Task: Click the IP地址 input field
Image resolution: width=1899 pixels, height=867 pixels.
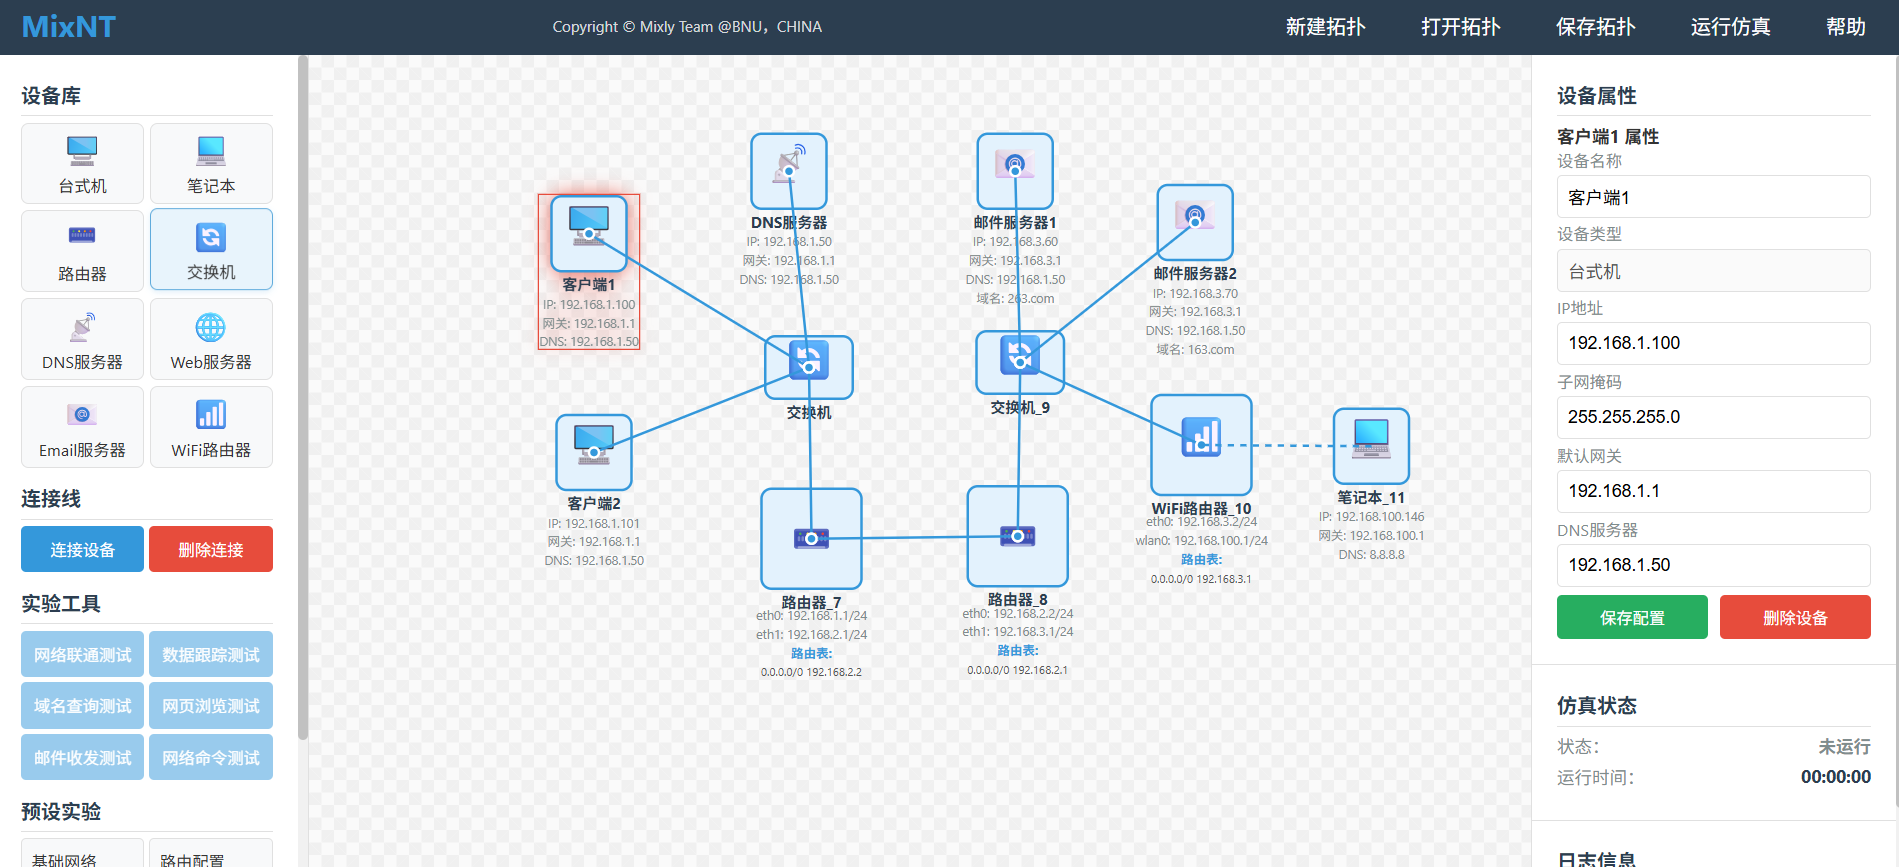Action: 1713,343
